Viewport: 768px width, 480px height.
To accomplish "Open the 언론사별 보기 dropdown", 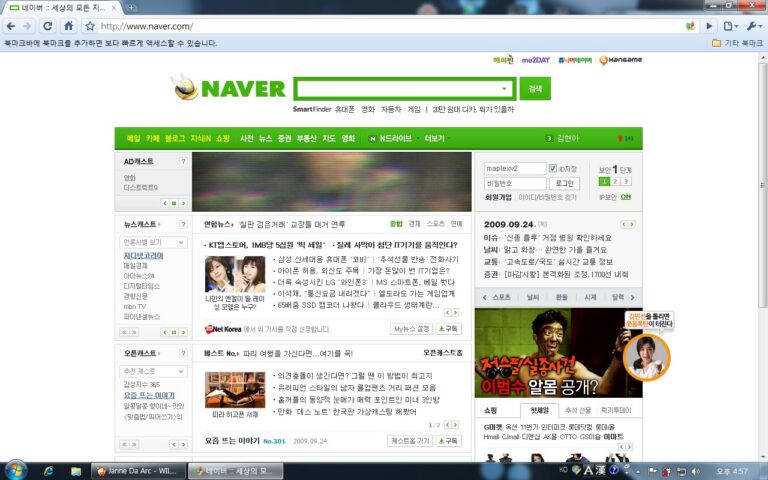I will (x=153, y=242).
